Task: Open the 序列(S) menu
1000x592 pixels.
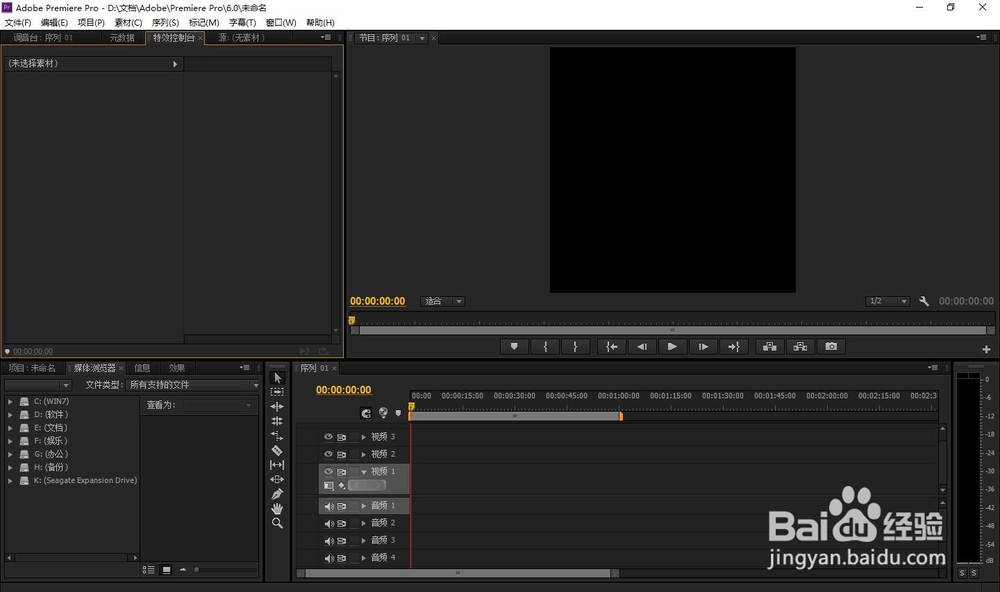Action: pyautogui.click(x=165, y=22)
